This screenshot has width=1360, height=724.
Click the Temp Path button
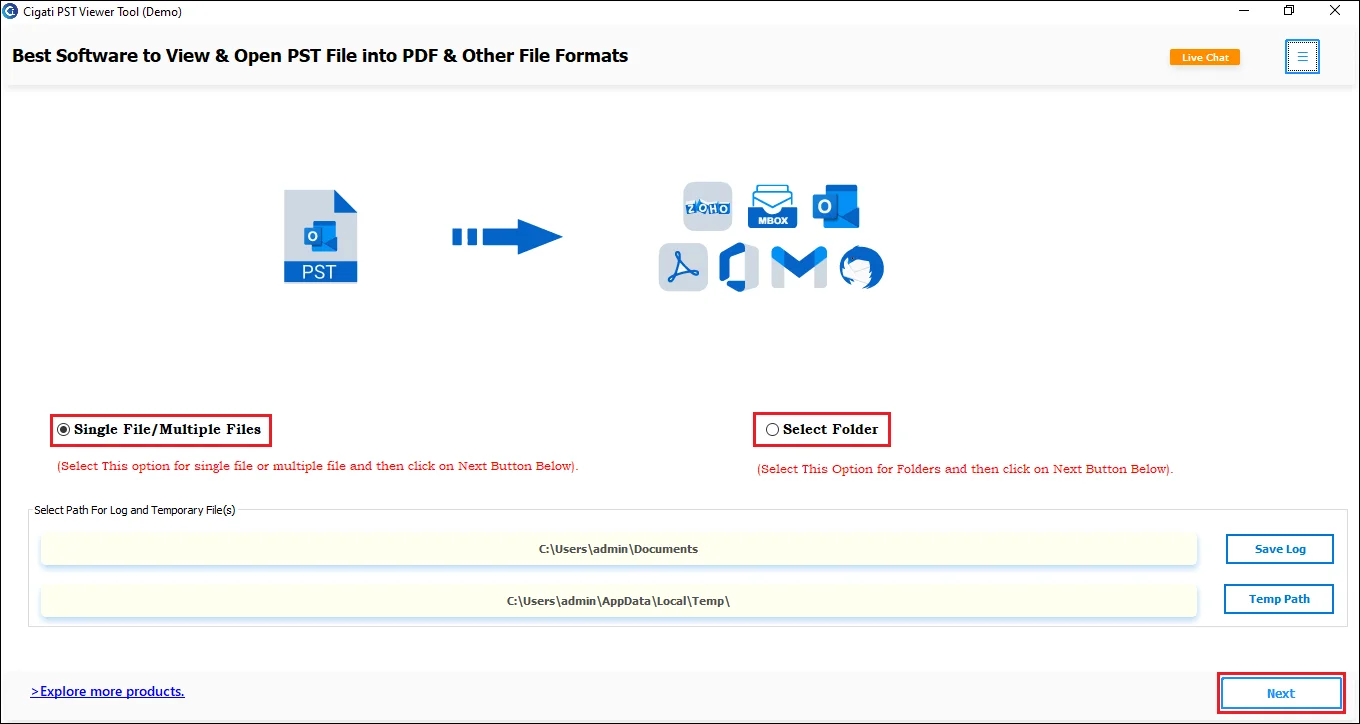[1279, 599]
